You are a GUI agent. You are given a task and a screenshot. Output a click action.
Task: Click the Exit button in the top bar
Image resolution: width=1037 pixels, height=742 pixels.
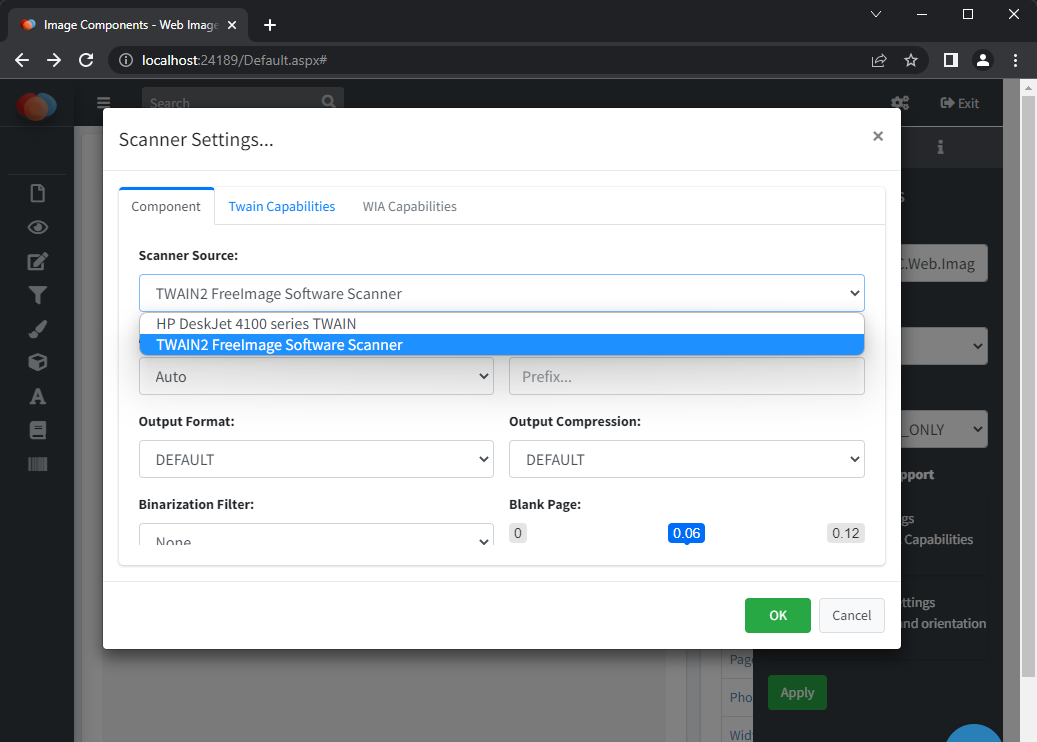[x=960, y=103]
